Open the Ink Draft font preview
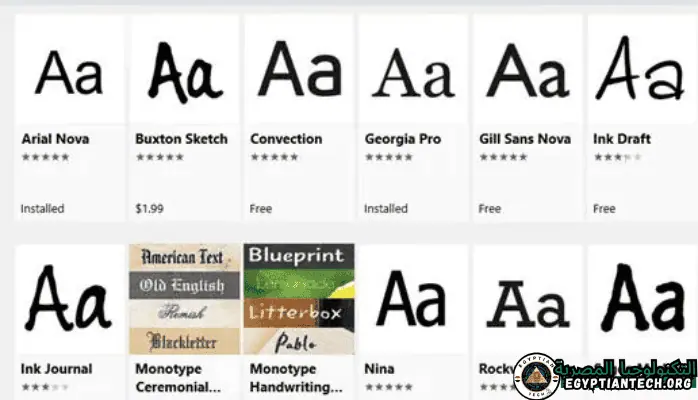 pyautogui.click(x=638, y=71)
